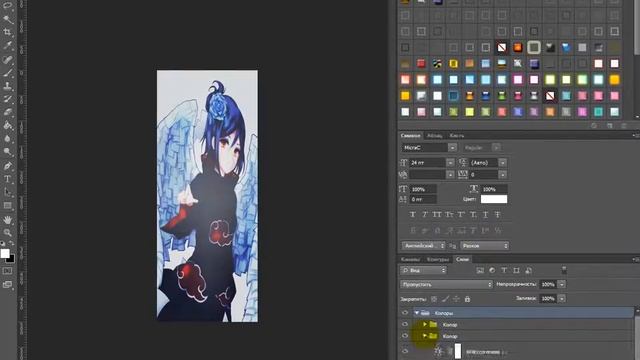Hide the Колоры group layer
The width and height of the screenshot is (640, 360).
click(x=405, y=313)
